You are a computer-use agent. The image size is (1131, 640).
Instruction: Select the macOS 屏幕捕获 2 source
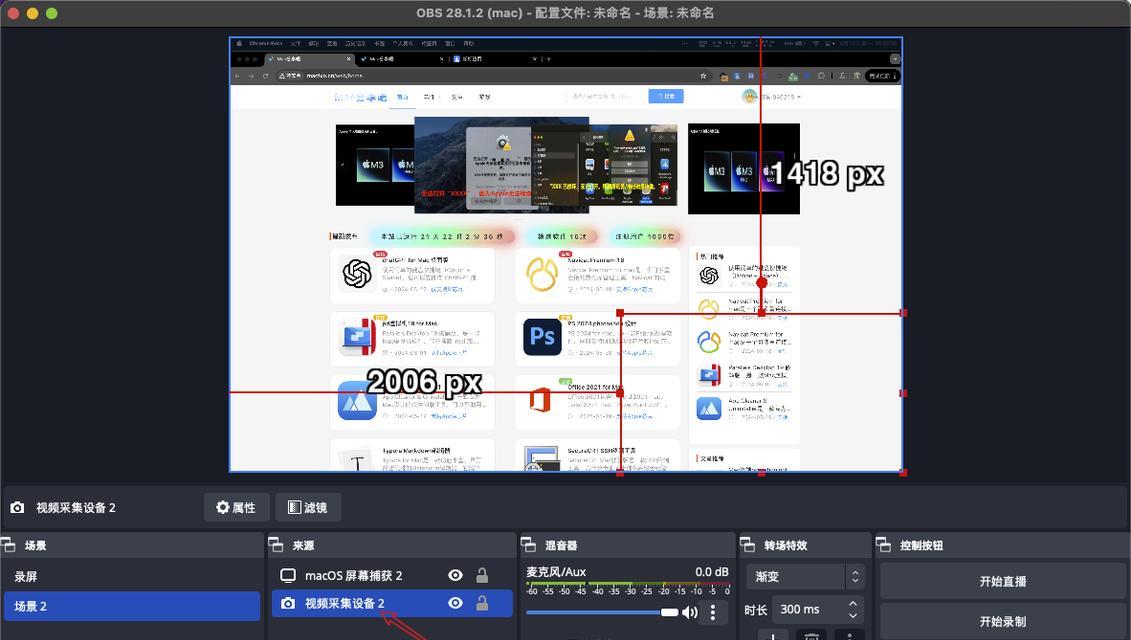click(392, 575)
